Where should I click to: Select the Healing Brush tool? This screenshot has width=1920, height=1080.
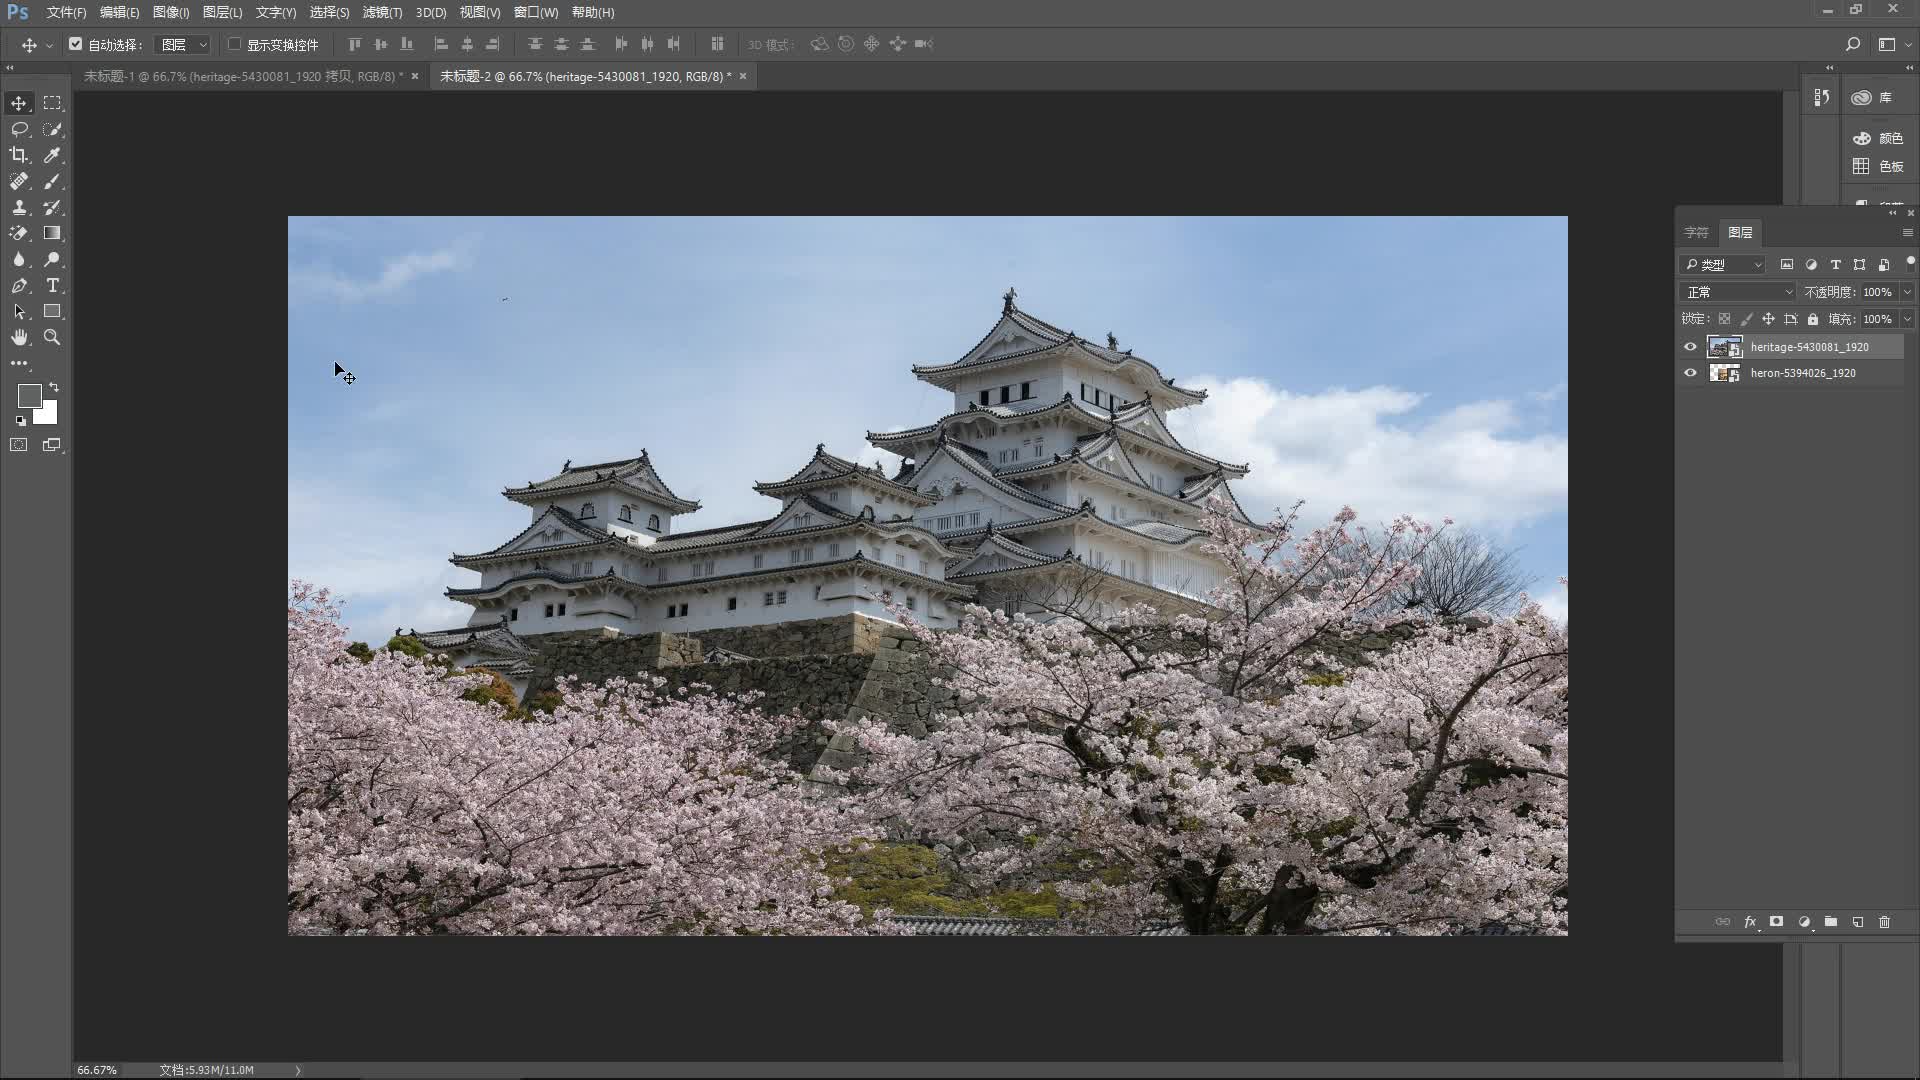click(x=19, y=181)
